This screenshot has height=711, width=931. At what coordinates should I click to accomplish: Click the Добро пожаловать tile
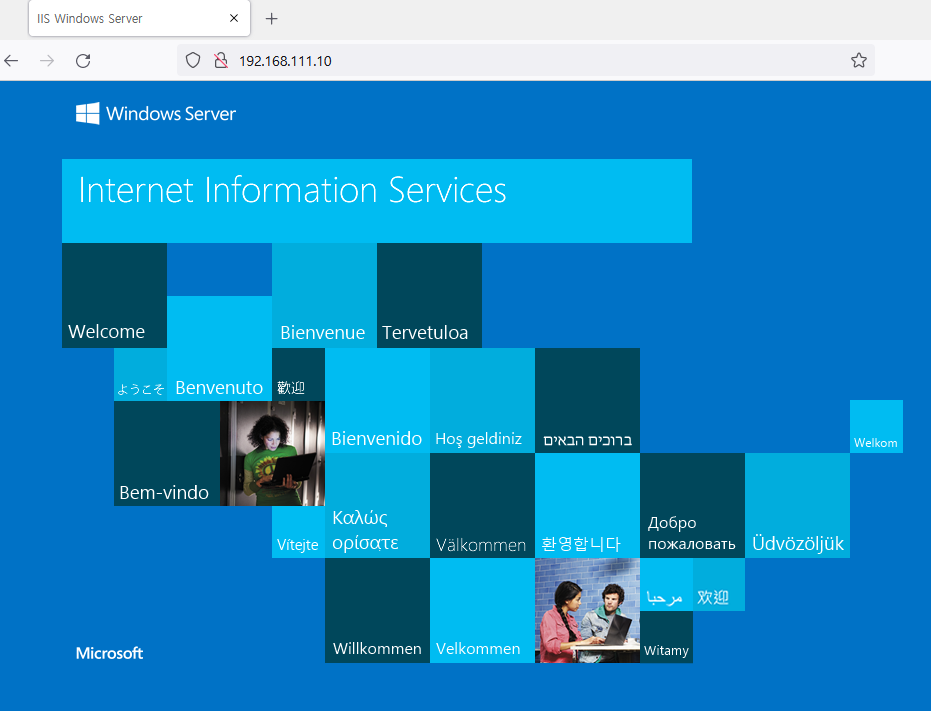pyautogui.click(x=692, y=505)
